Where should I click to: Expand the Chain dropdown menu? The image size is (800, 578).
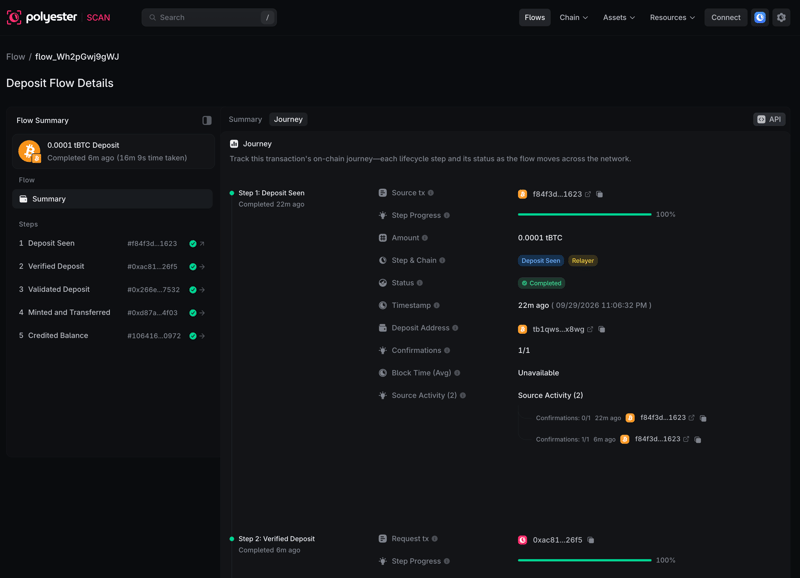pos(573,17)
